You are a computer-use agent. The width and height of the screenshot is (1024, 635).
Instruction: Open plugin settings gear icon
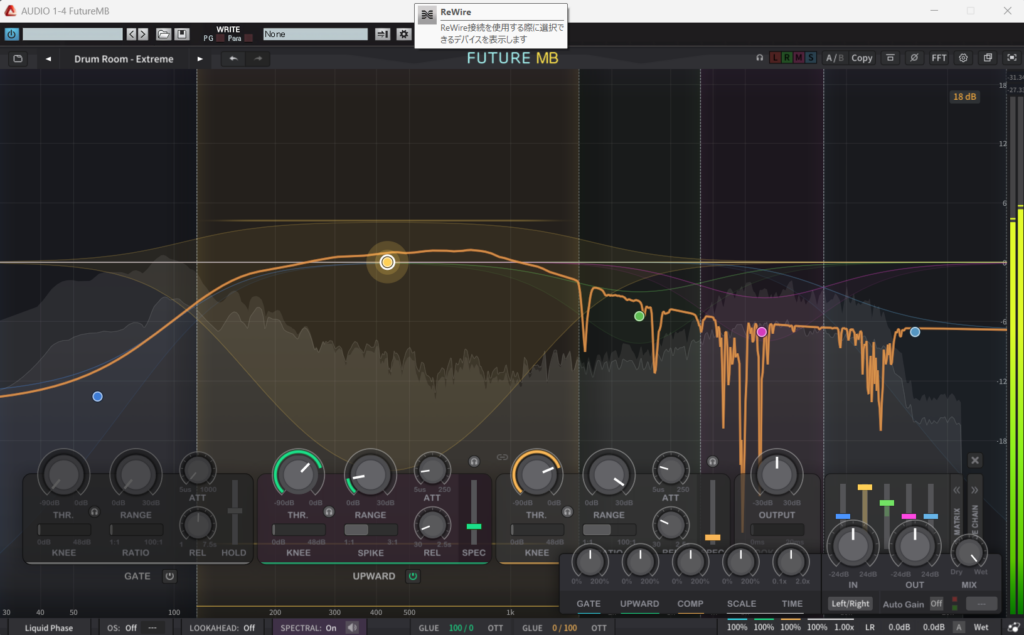click(x=963, y=58)
